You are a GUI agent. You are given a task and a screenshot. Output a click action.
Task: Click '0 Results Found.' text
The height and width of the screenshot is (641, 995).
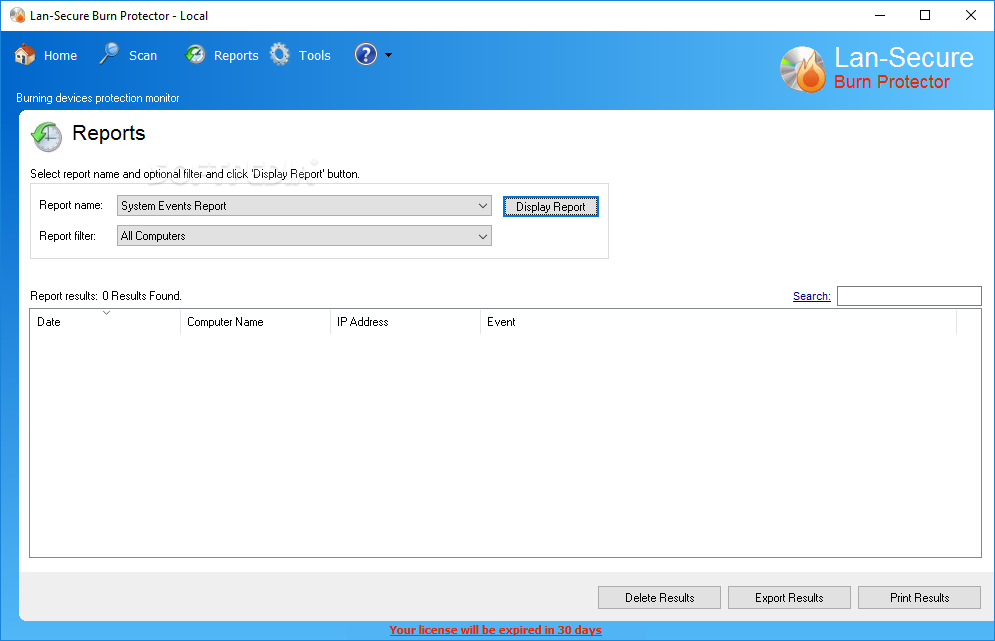click(x=142, y=296)
